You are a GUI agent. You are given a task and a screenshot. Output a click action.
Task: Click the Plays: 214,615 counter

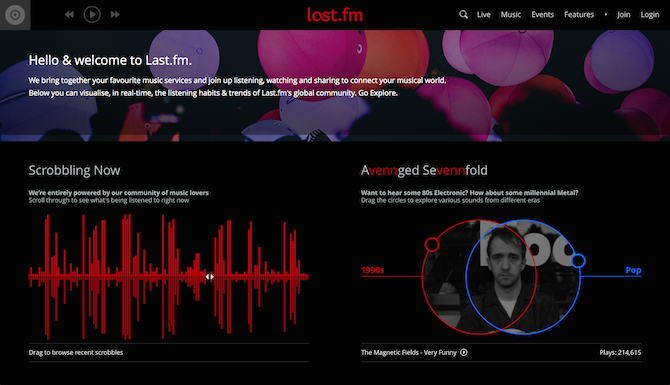[620, 353]
